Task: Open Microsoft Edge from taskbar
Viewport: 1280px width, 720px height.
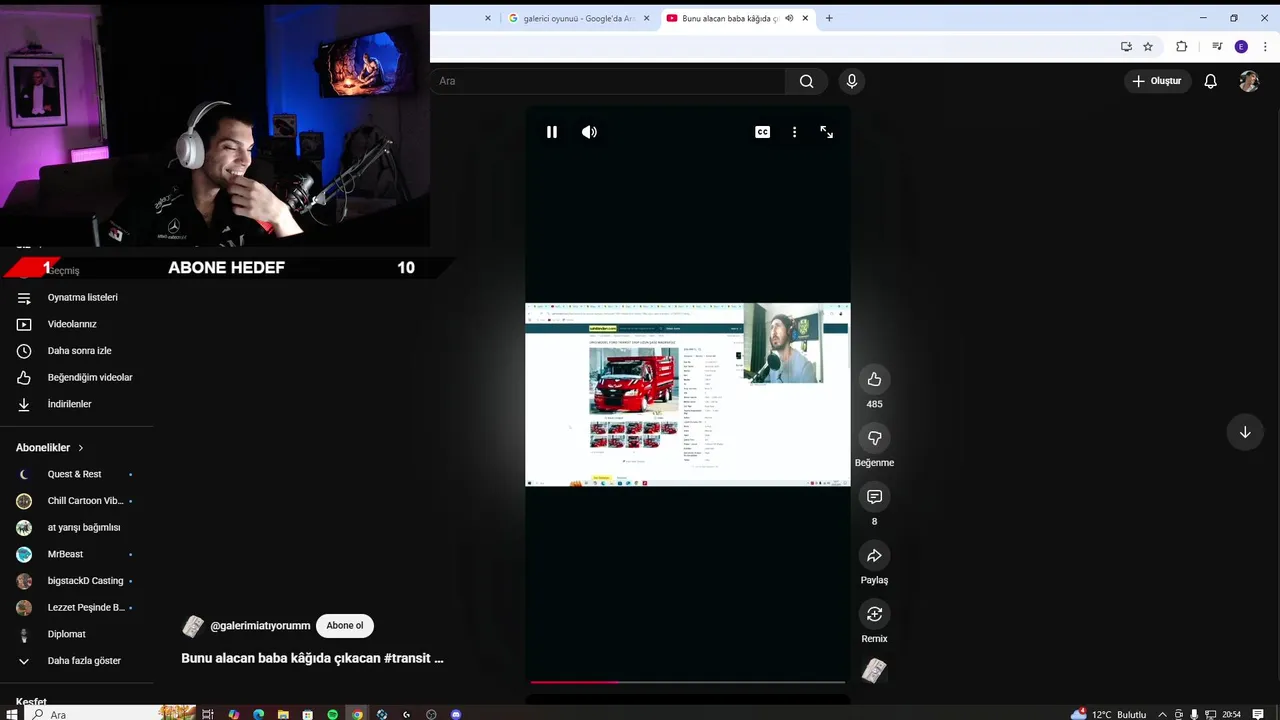Action: tap(258, 714)
